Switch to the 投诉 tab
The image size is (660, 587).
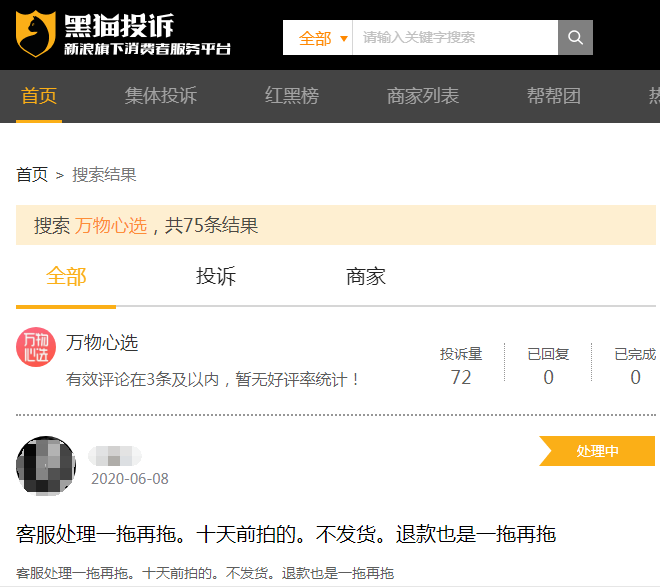pos(216,277)
